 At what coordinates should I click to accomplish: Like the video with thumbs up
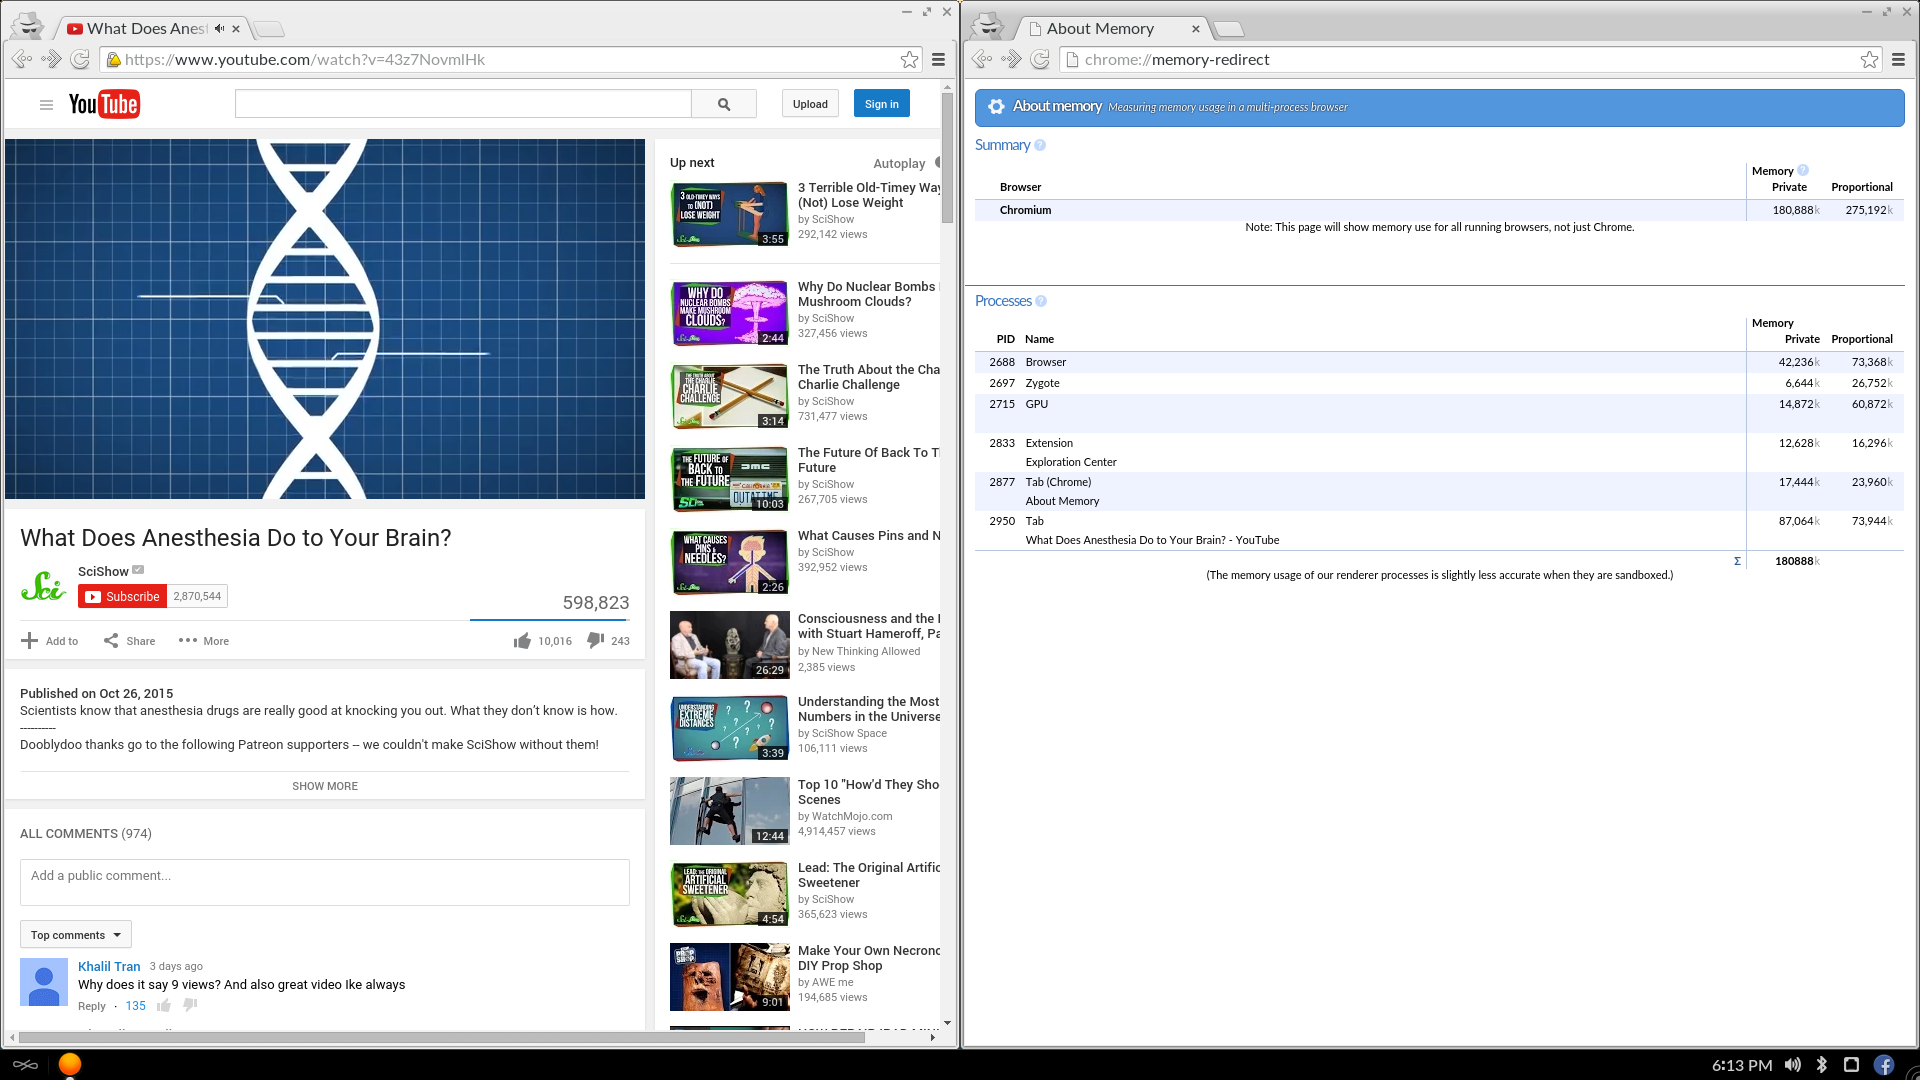coord(522,641)
